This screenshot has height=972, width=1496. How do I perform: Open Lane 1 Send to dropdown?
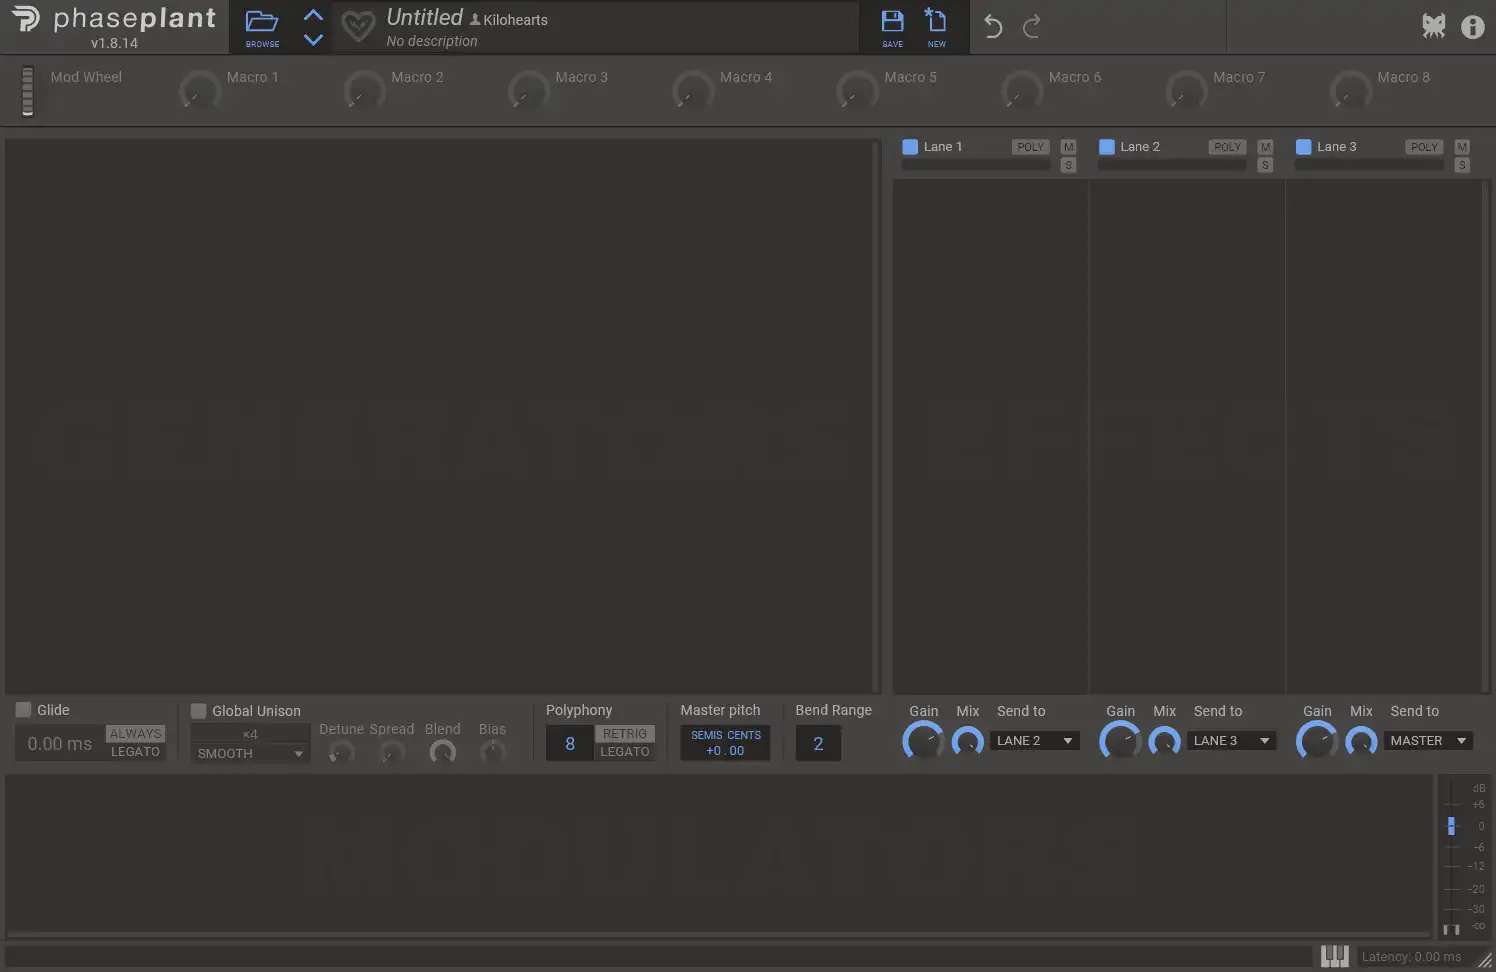coord(1035,741)
